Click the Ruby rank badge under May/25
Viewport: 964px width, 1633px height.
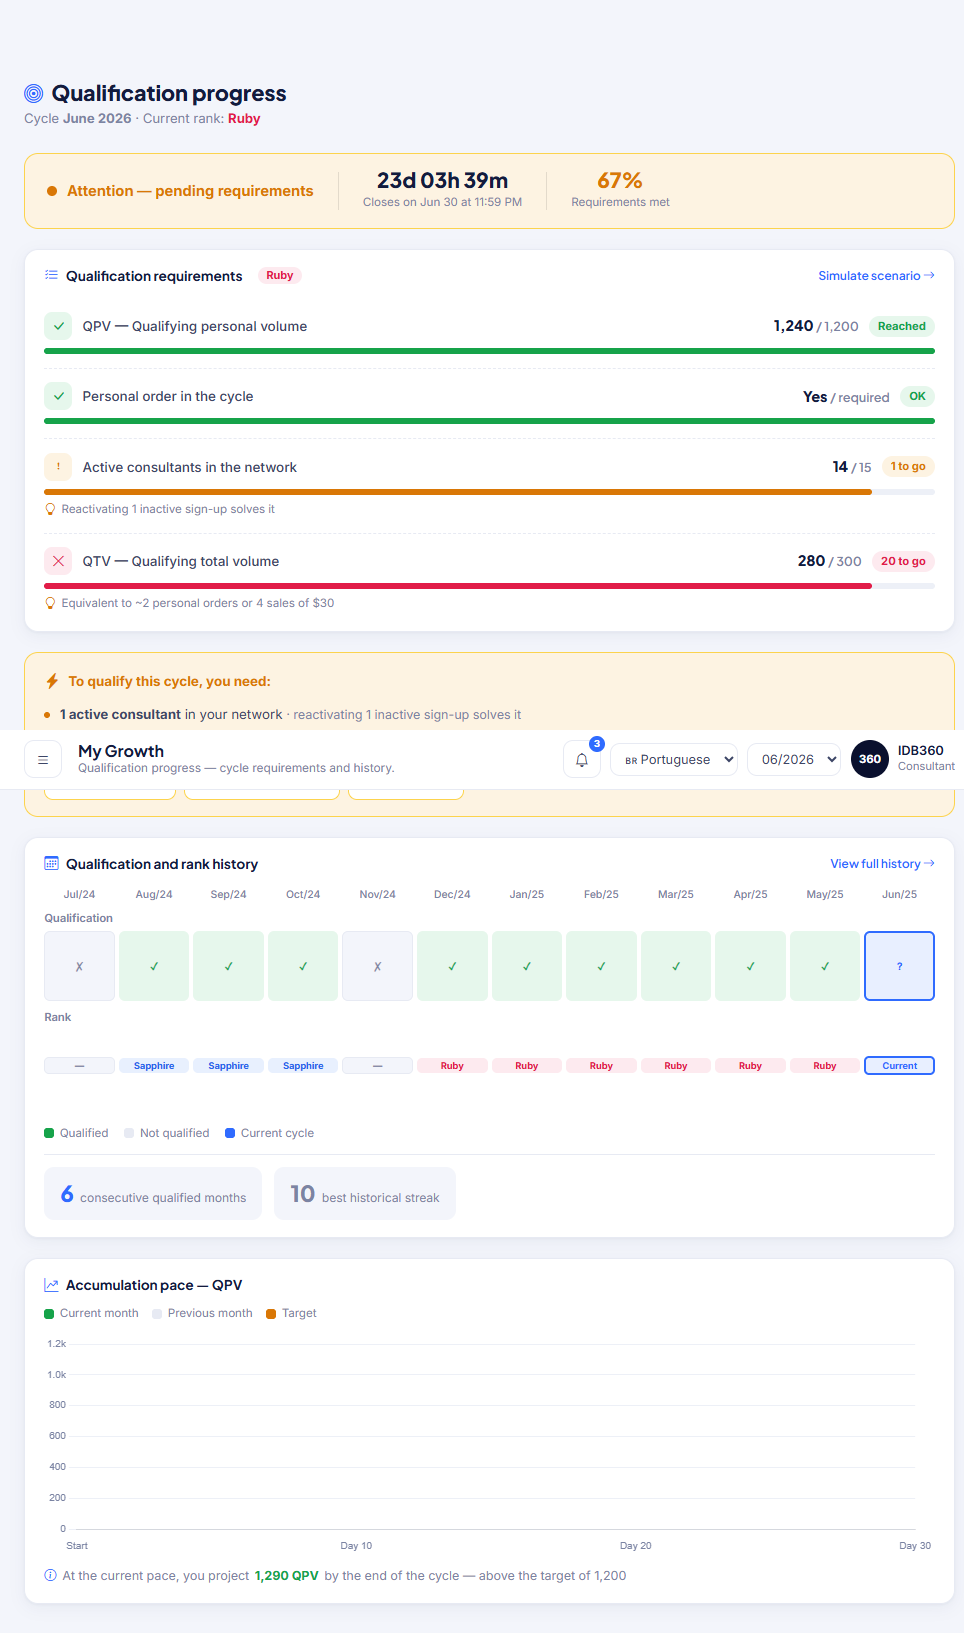(x=825, y=1066)
